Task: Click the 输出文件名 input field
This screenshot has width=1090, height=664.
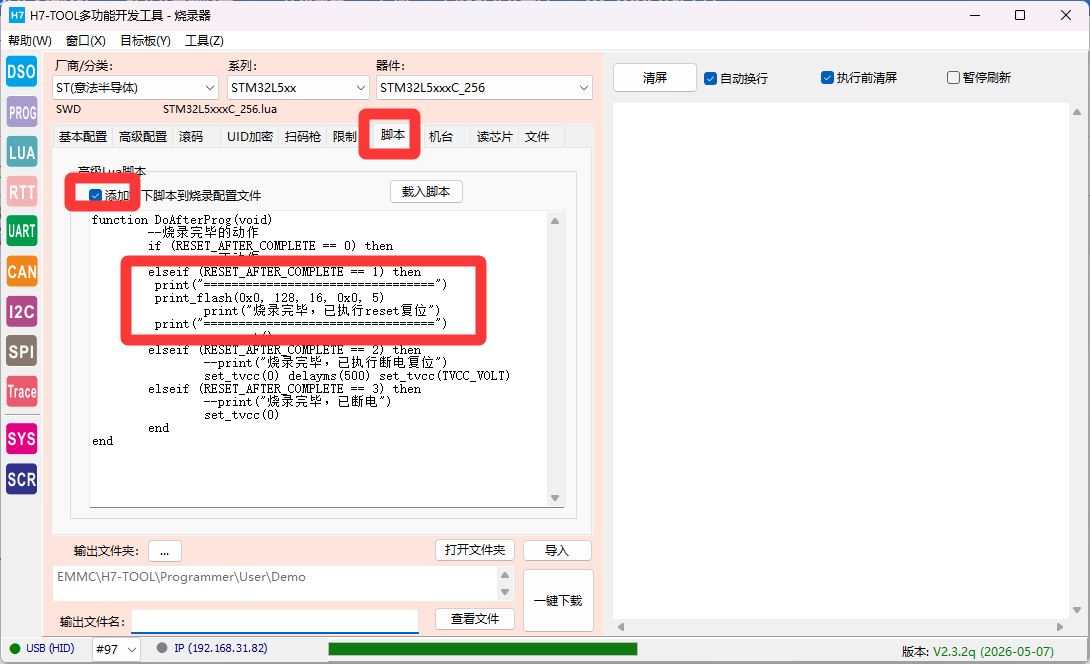Action: 275,622
